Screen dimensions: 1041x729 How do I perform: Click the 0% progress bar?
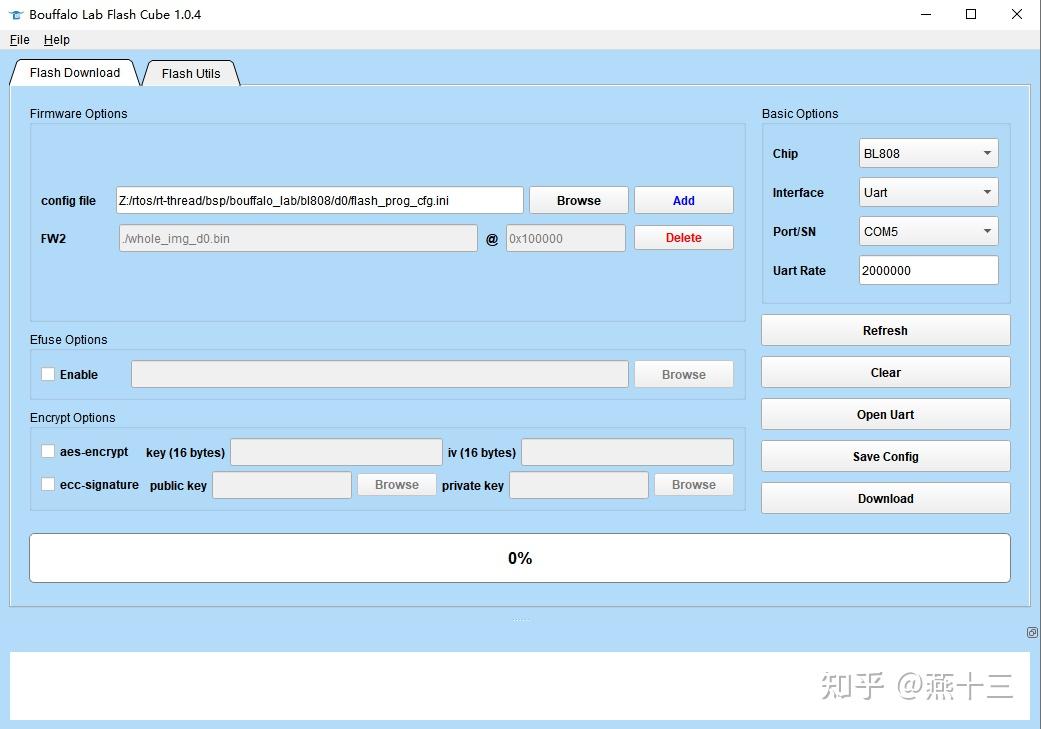tap(520, 558)
